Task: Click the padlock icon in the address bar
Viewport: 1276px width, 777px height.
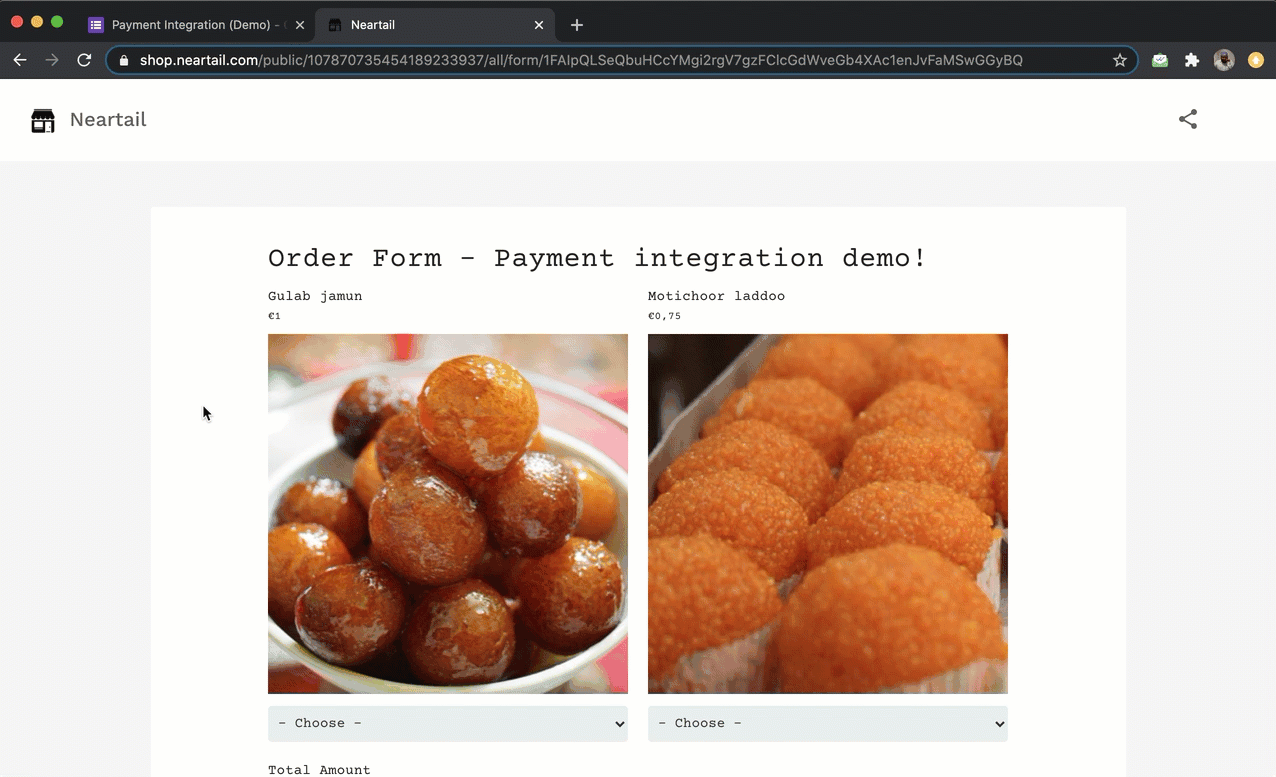Action: click(x=122, y=60)
